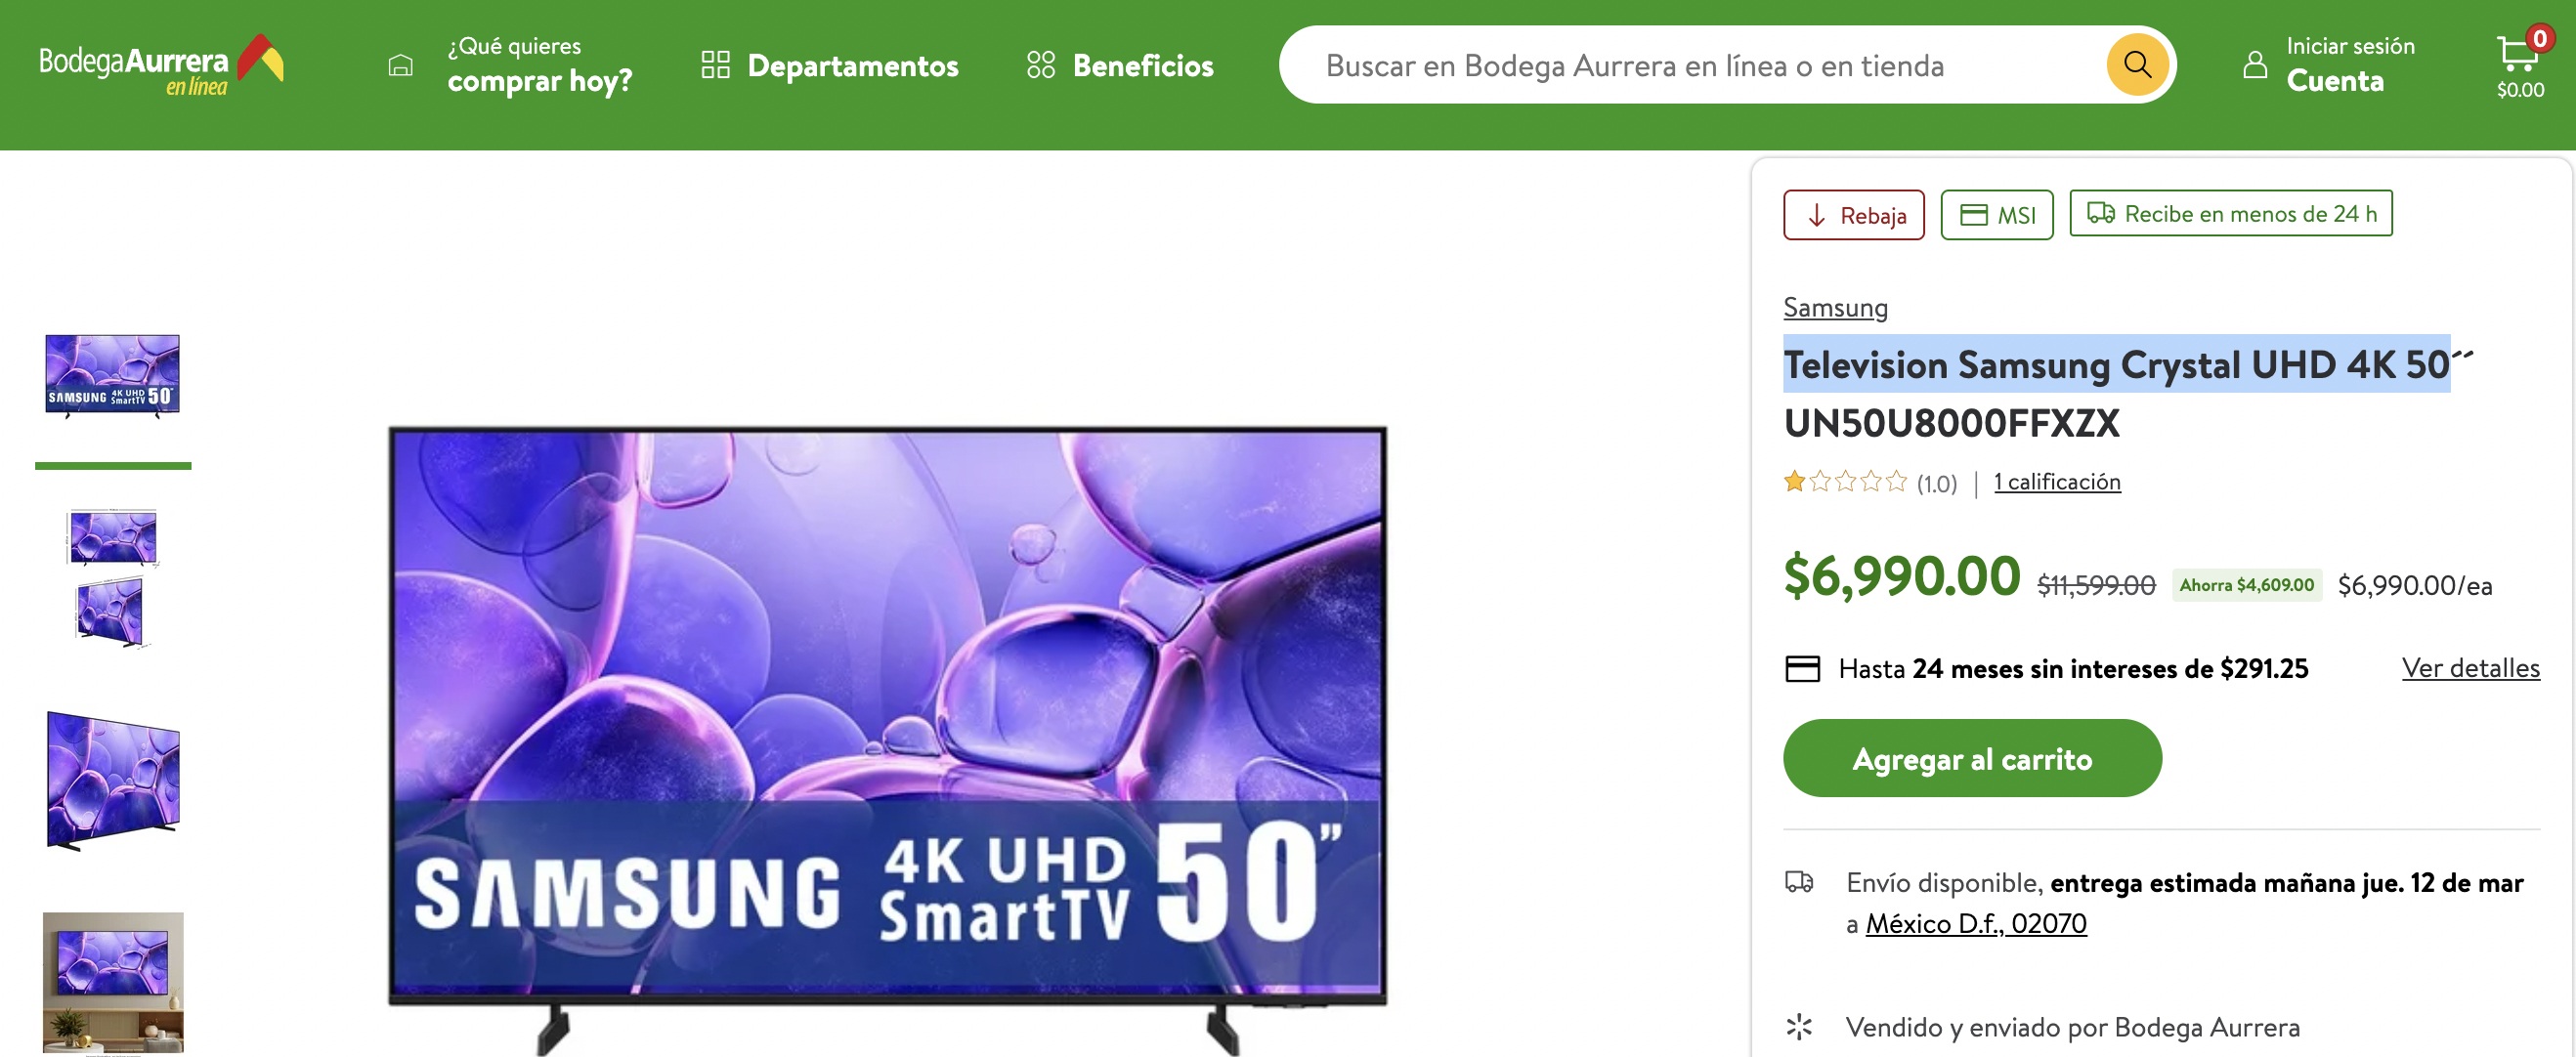Screen dimensions: 2576x1057
Task: Click the store icon beside ¿Qué quieres
Action: 400,66
